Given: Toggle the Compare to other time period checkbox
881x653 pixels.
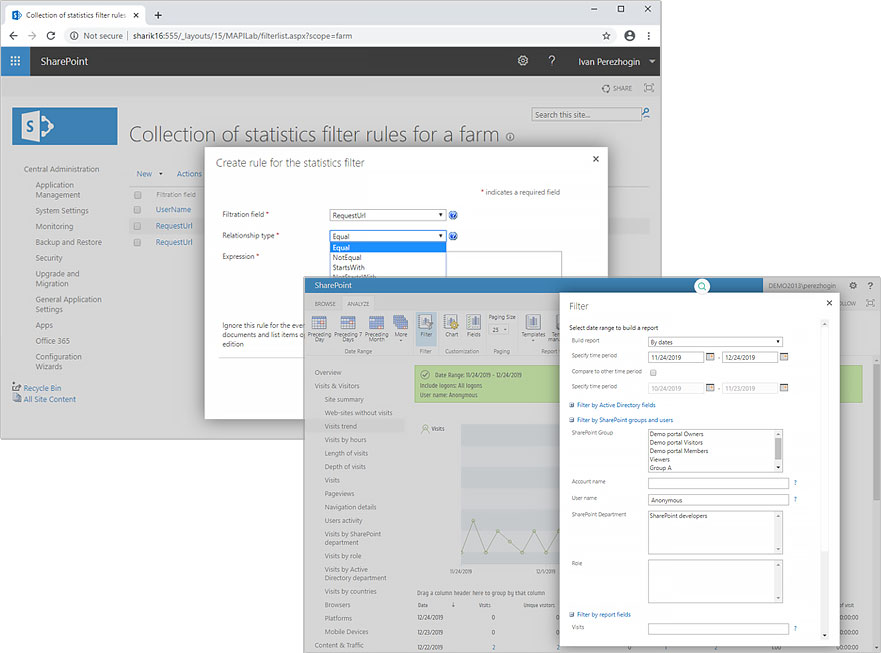Looking at the screenshot, I should coord(653,373).
